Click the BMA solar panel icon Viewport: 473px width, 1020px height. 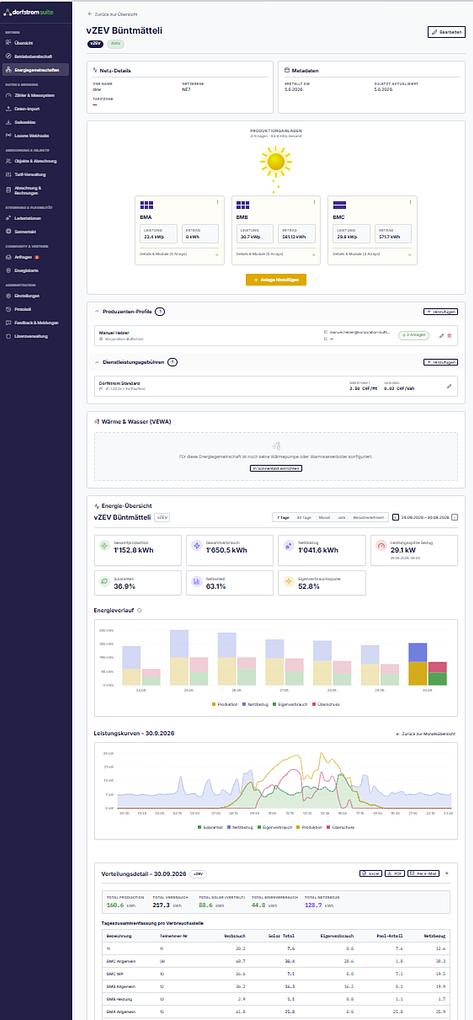point(146,205)
